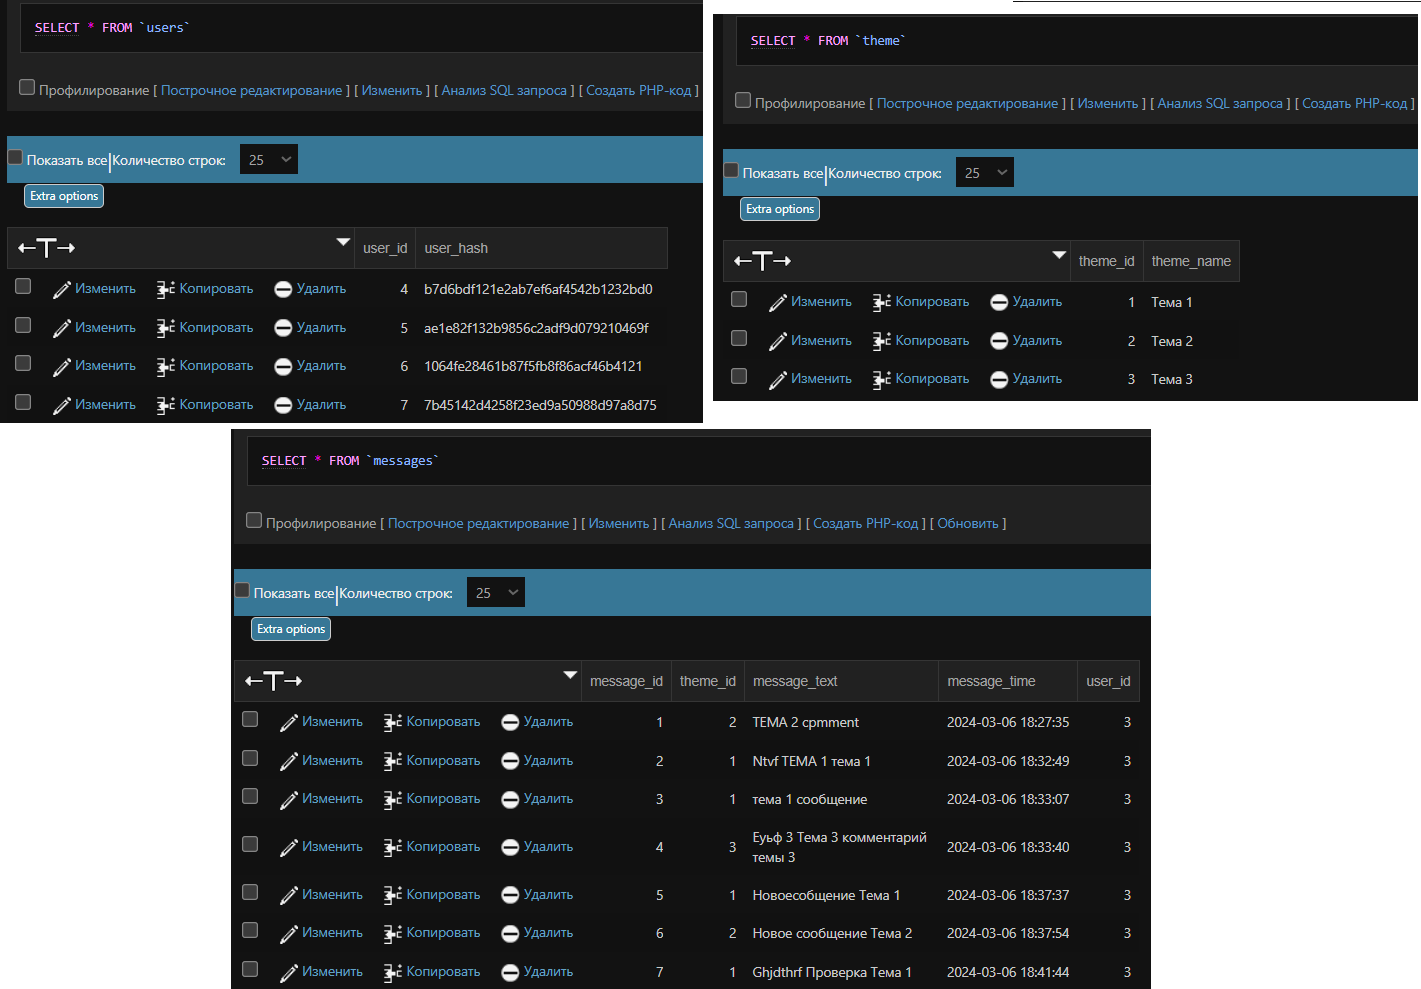Open 'Создать PHP-код' link under users query
The image size is (1421, 989).
click(x=639, y=90)
